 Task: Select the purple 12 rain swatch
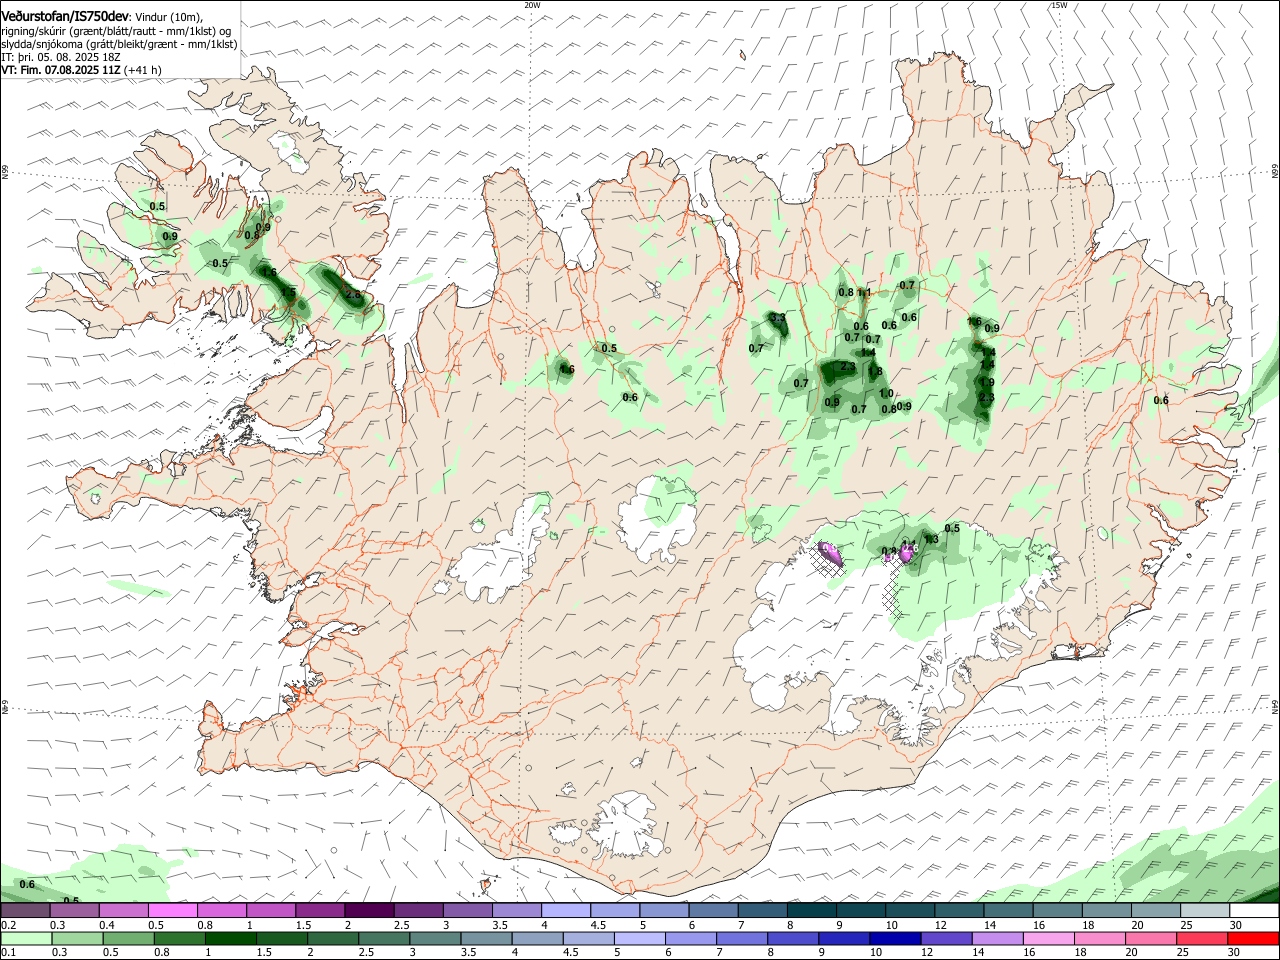click(946, 938)
